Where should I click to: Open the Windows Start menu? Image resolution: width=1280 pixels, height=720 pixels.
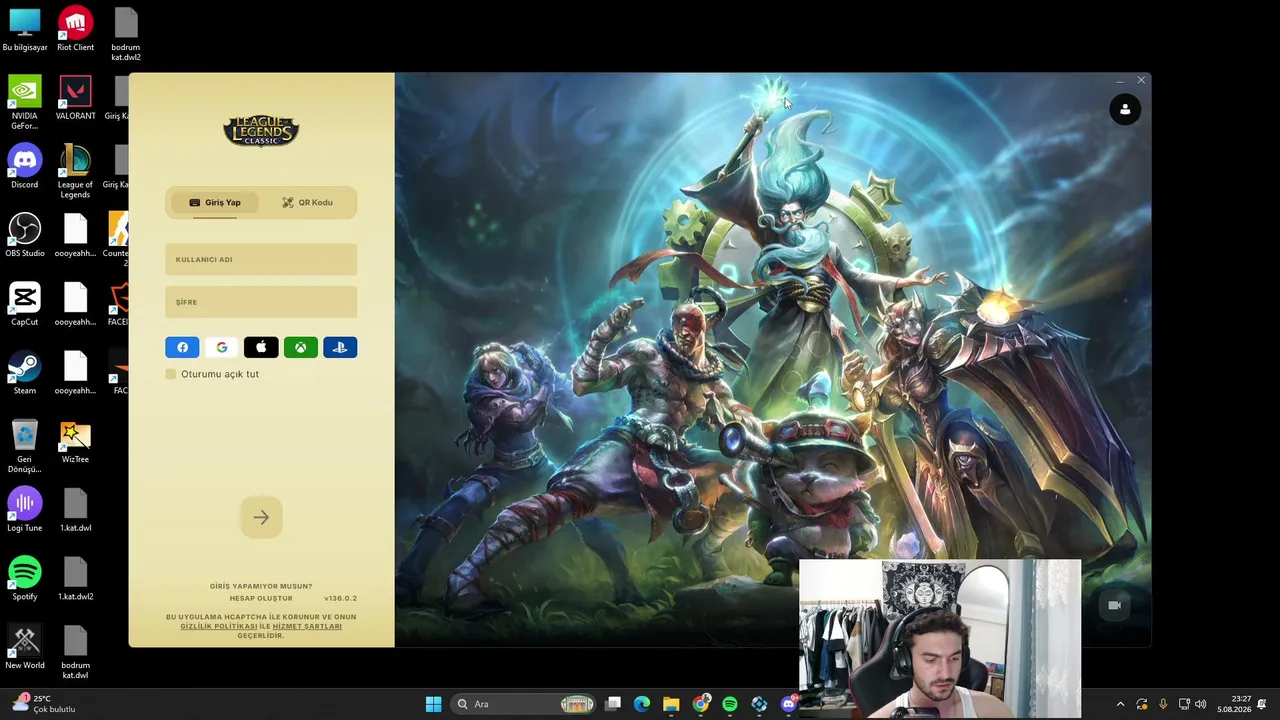[433, 704]
